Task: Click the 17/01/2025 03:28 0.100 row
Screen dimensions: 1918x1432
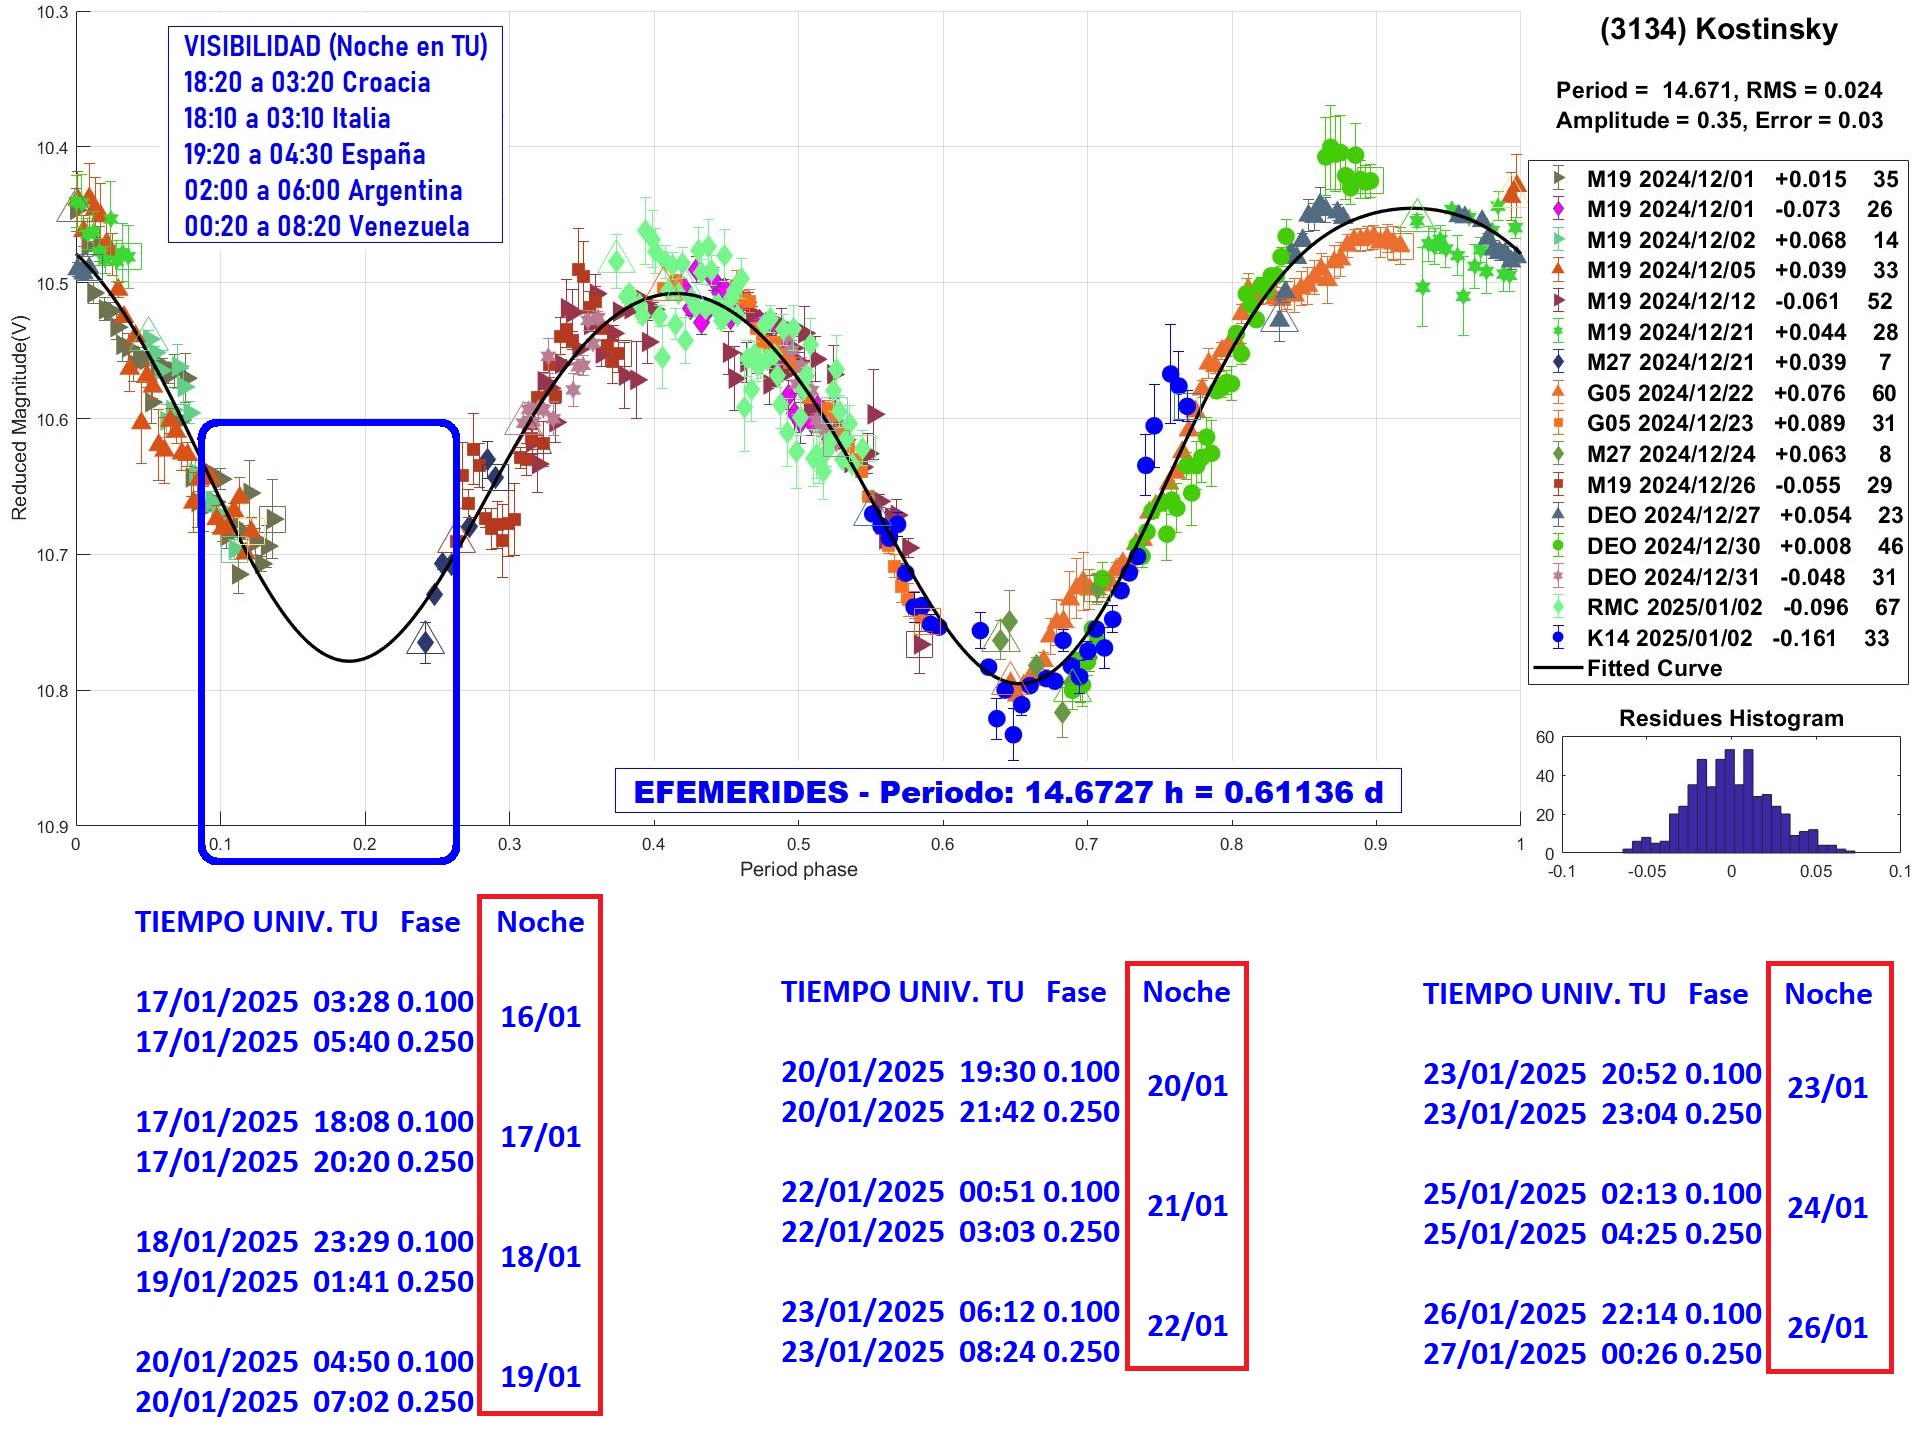Action: point(305,1001)
